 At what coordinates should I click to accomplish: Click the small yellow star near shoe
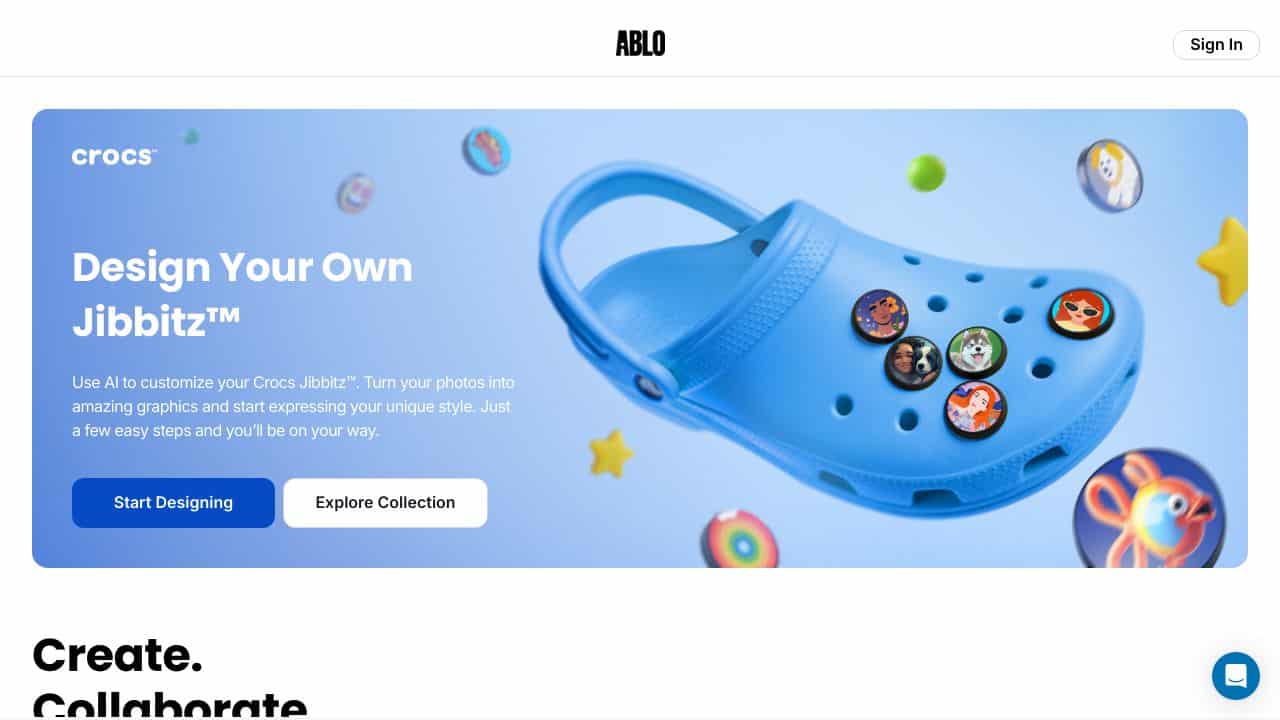610,453
